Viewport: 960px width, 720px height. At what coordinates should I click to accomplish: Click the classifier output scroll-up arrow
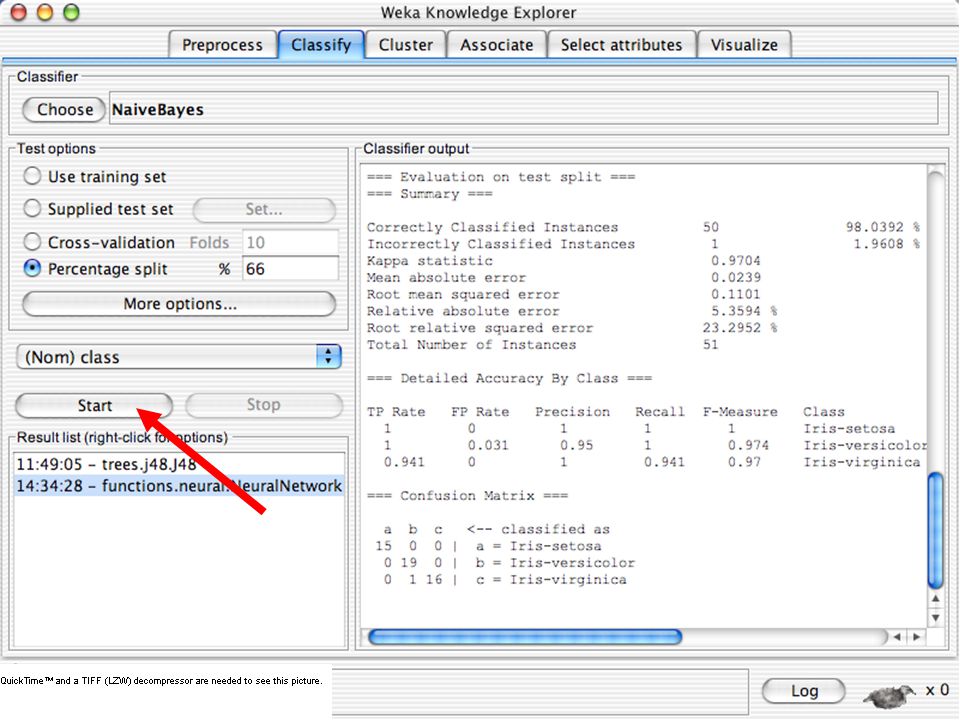(x=936, y=599)
